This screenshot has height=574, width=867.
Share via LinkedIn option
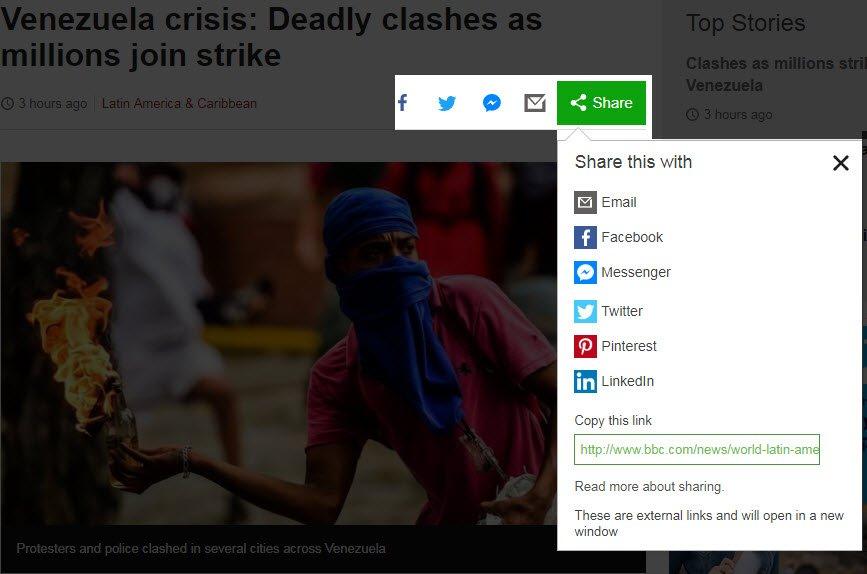click(x=614, y=382)
